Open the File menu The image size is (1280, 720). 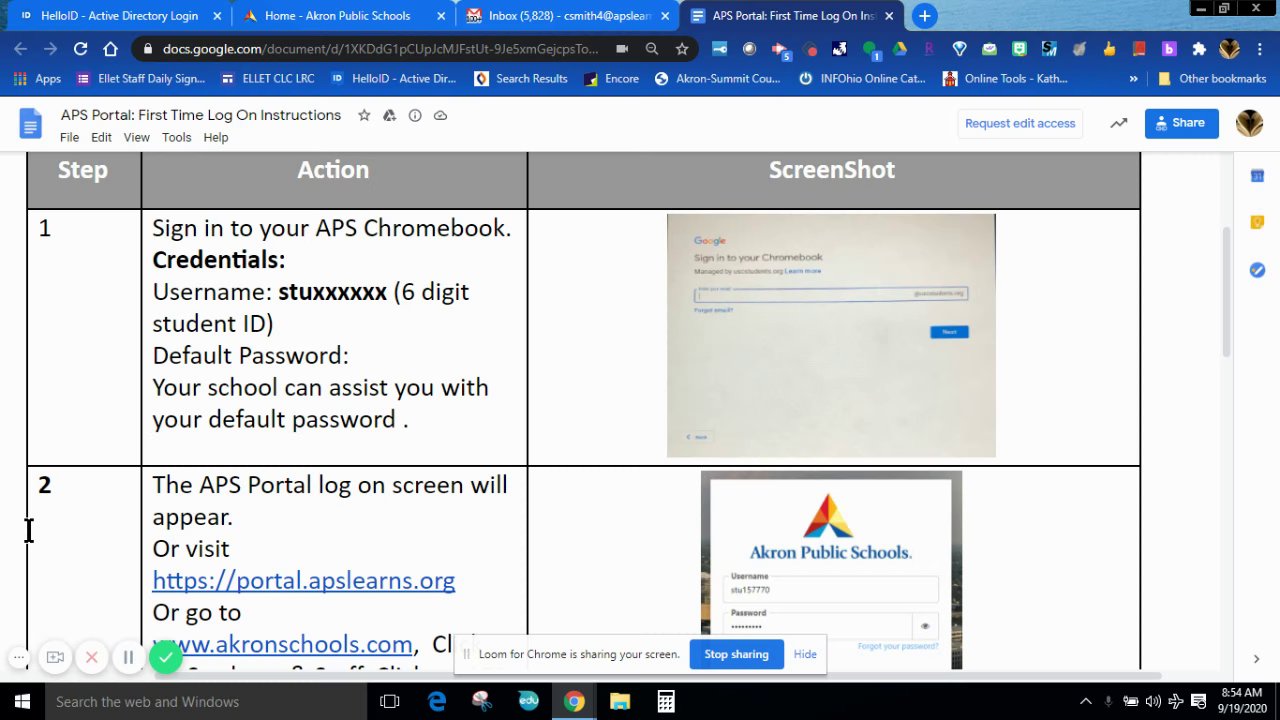coord(69,137)
